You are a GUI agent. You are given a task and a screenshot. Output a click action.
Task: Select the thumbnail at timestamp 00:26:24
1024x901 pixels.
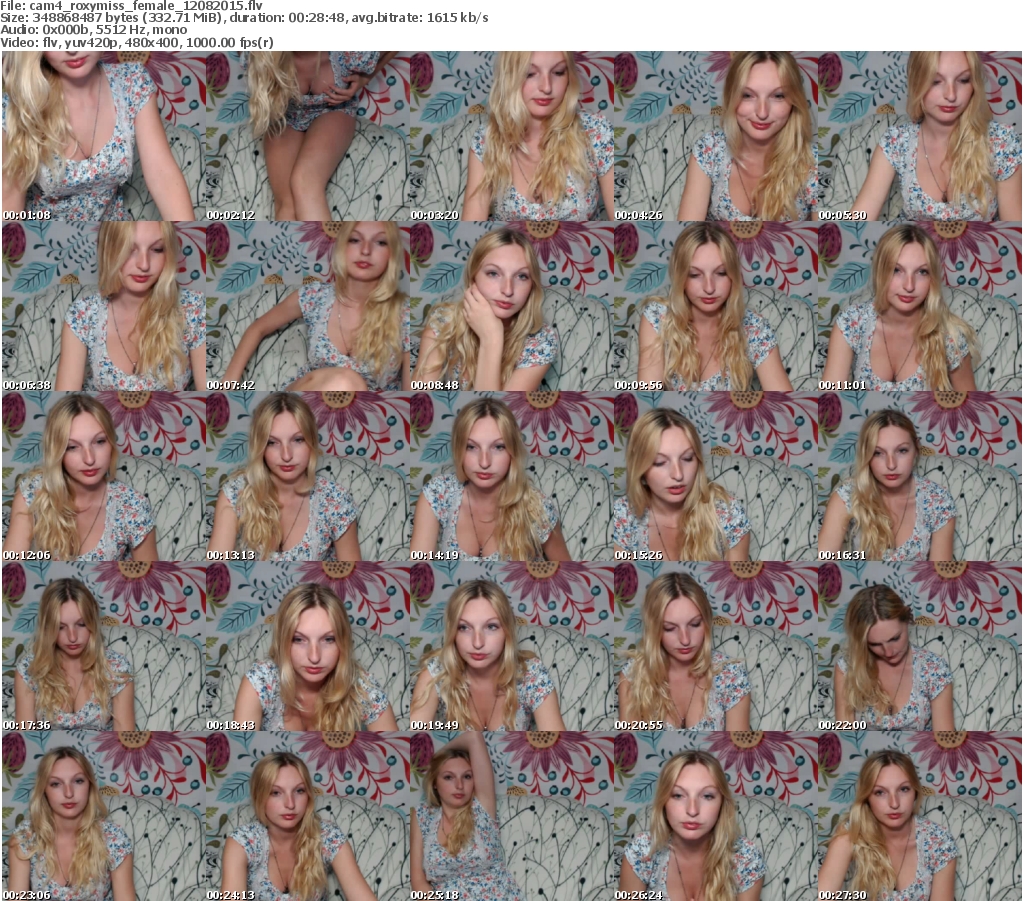point(716,816)
